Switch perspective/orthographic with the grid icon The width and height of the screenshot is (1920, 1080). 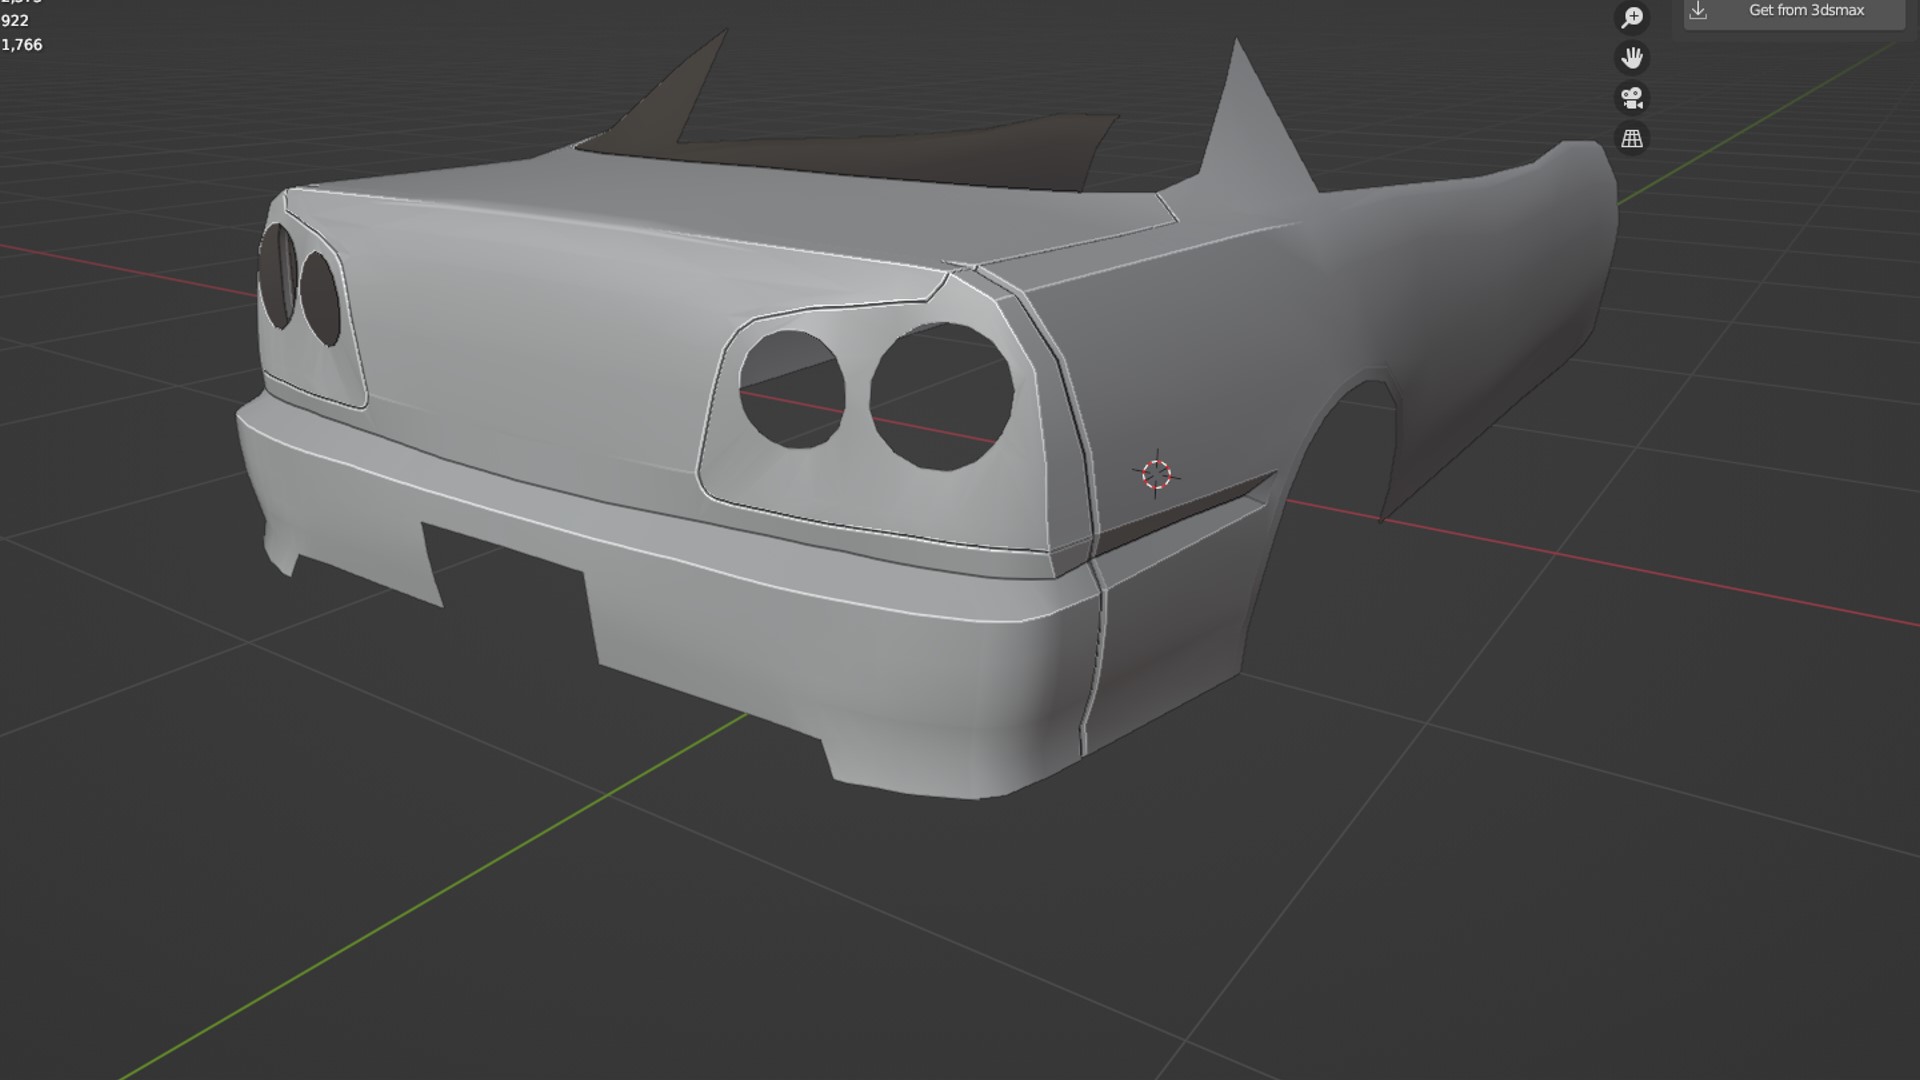(1632, 139)
